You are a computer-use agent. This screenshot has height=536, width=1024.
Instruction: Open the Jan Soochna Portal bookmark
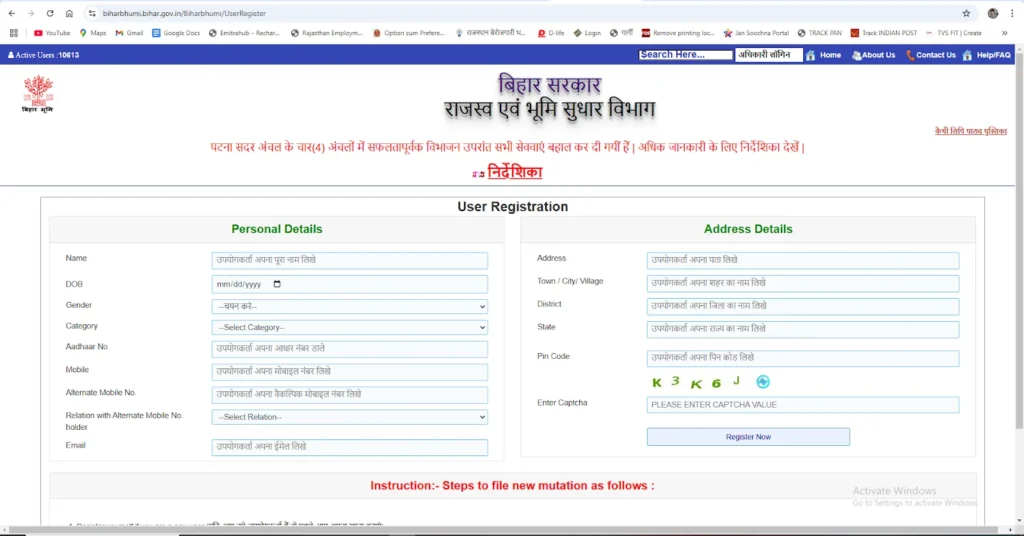756,33
